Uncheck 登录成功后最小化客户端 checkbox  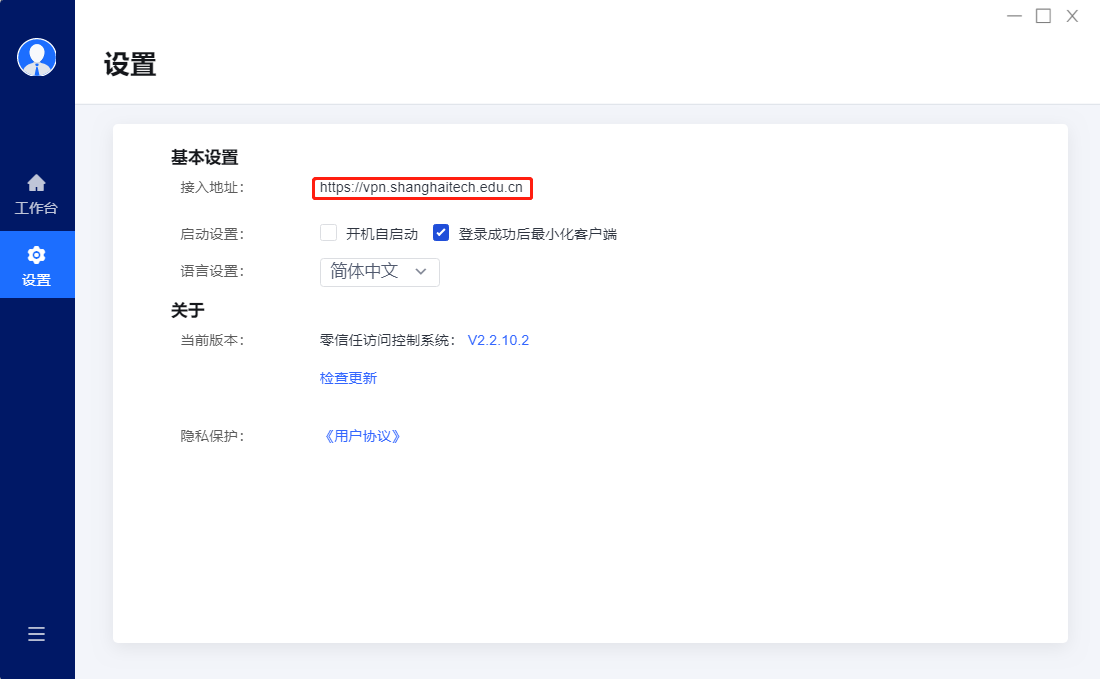click(x=441, y=233)
